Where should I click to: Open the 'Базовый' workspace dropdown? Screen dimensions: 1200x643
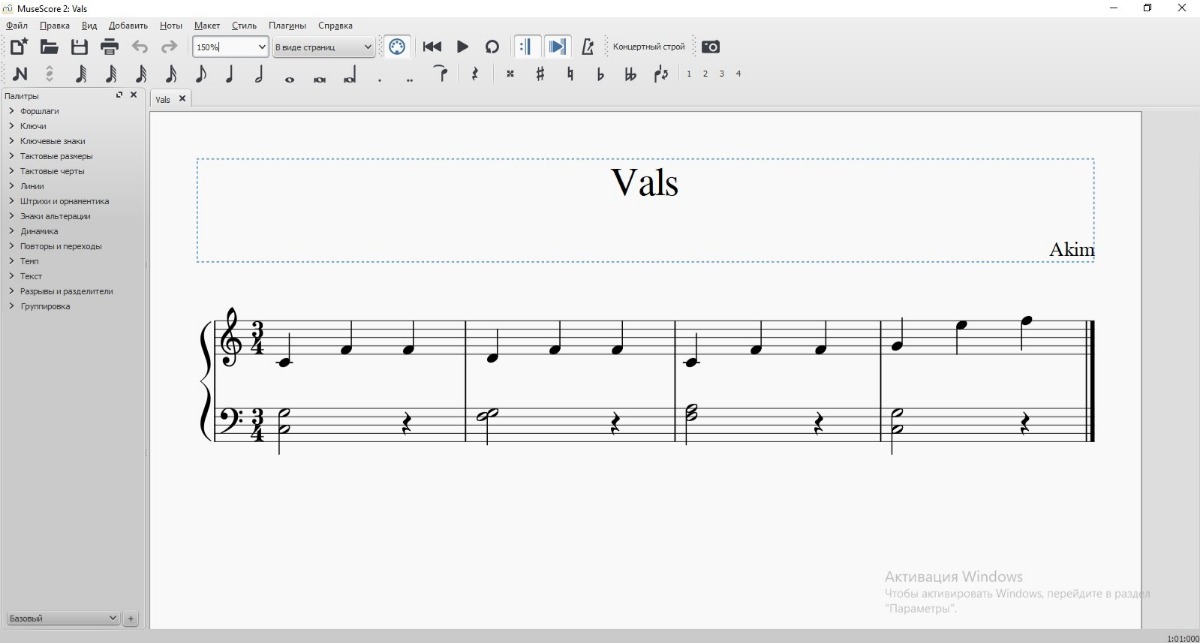pos(63,619)
